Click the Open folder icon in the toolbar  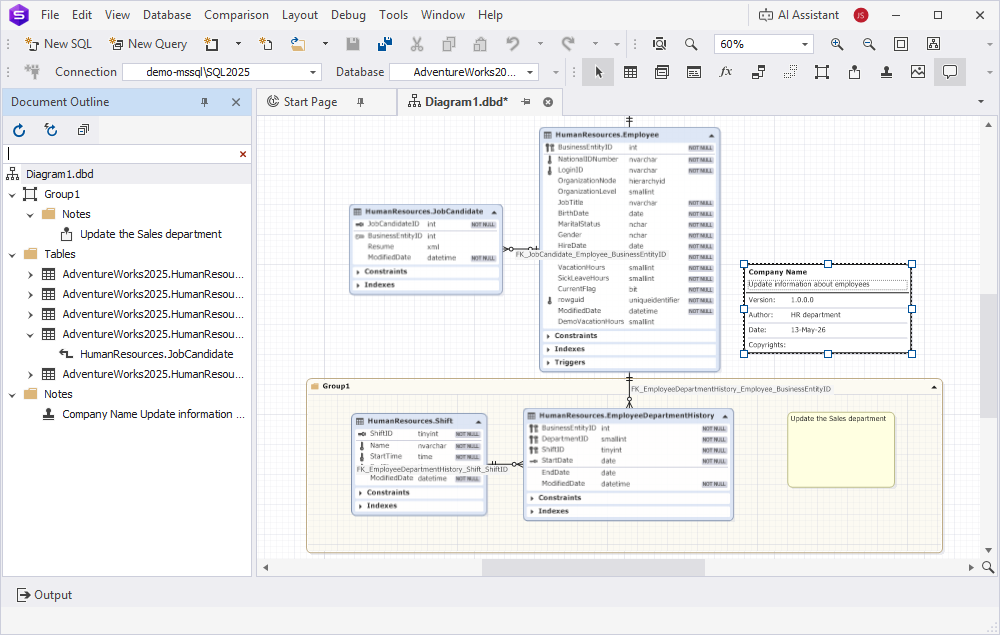297,44
